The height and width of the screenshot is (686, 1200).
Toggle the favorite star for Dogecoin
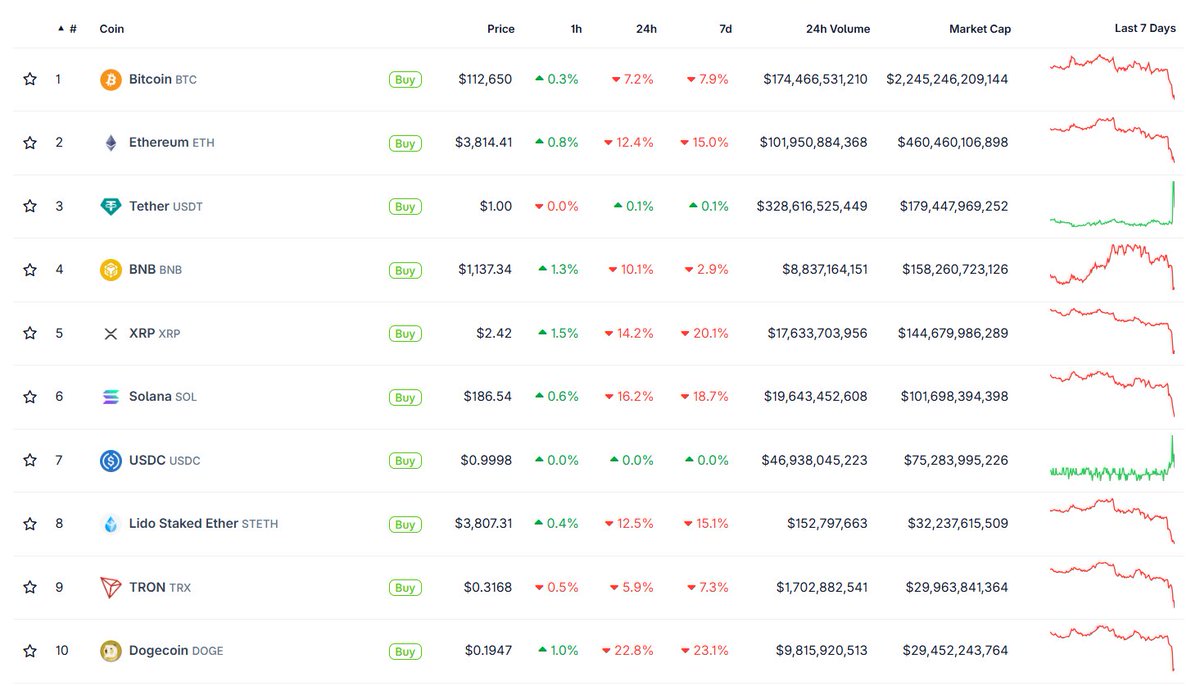click(x=30, y=651)
